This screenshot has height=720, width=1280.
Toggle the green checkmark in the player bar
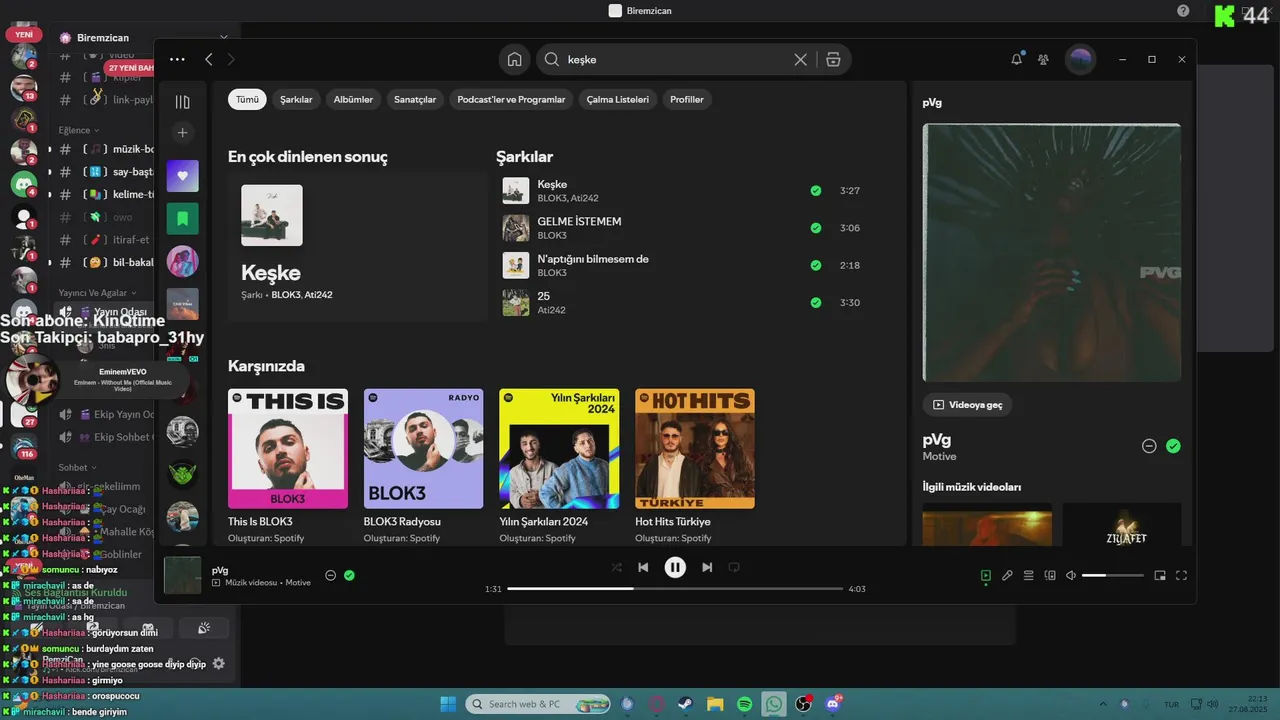point(349,575)
